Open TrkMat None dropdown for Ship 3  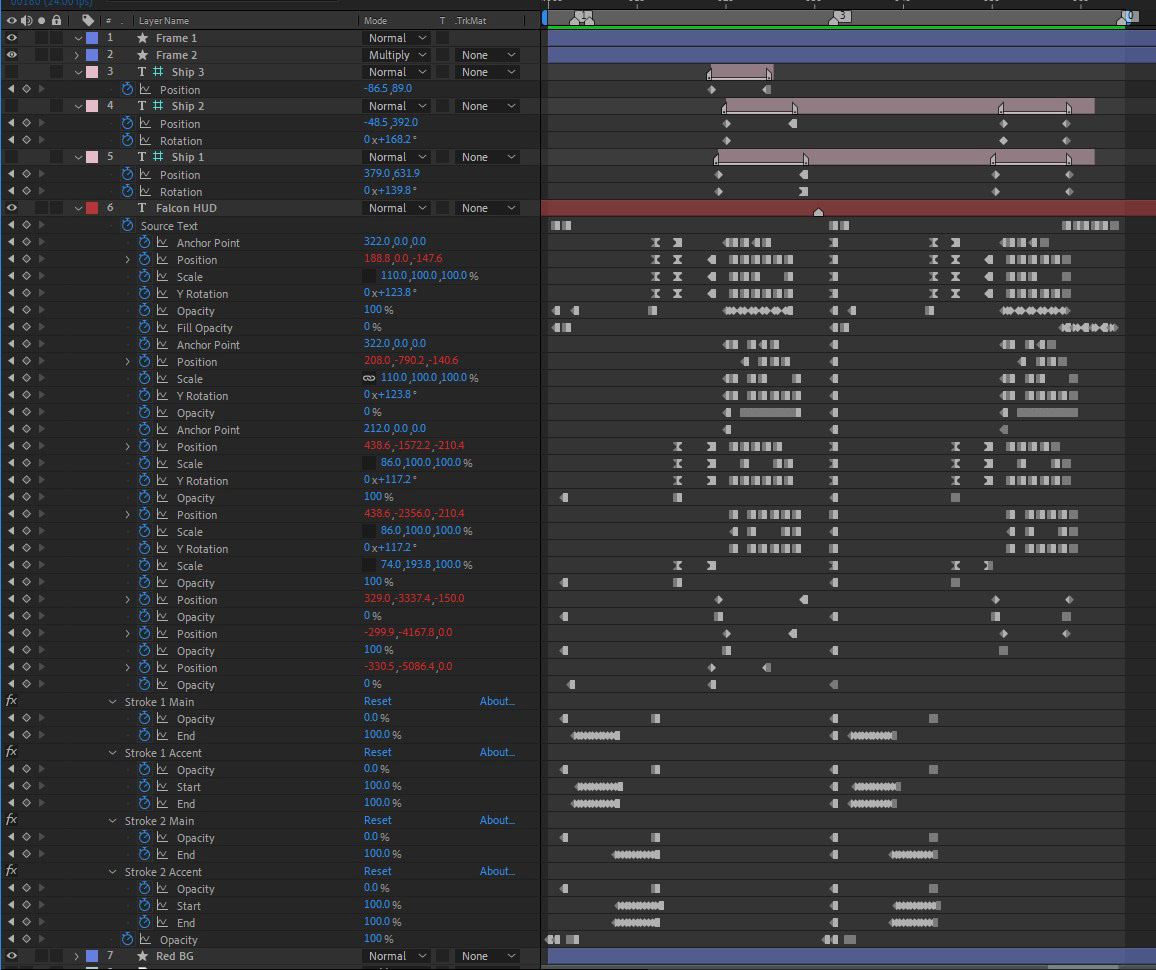coord(487,71)
